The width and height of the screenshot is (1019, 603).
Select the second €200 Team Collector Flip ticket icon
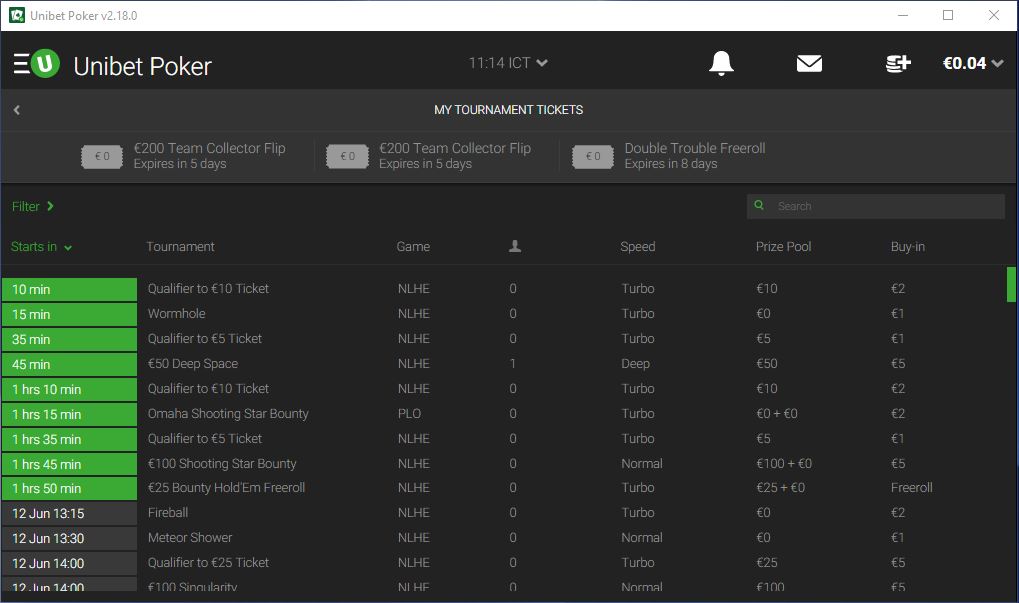(x=347, y=157)
